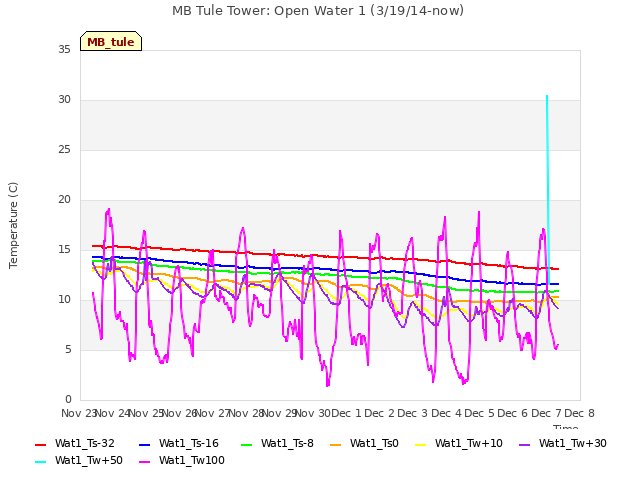Click the Dec 4 x-axis tick label
Image resolution: width=640 pixels, height=480 pixels.
(447, 413)
